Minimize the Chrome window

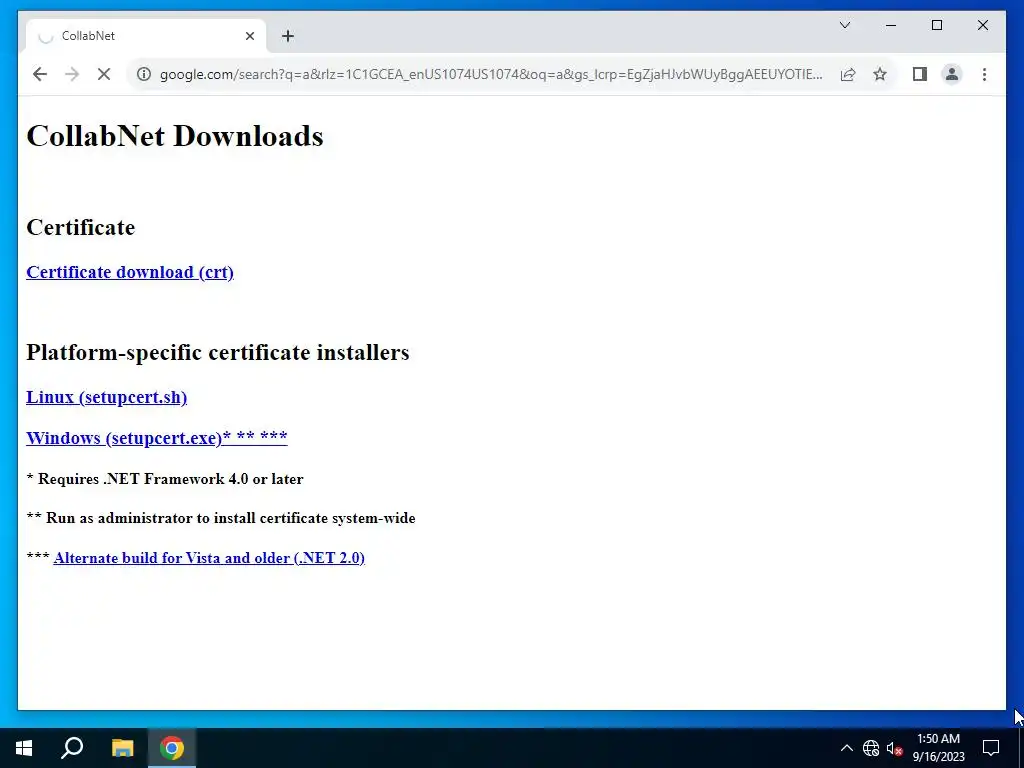pos(891,25)
